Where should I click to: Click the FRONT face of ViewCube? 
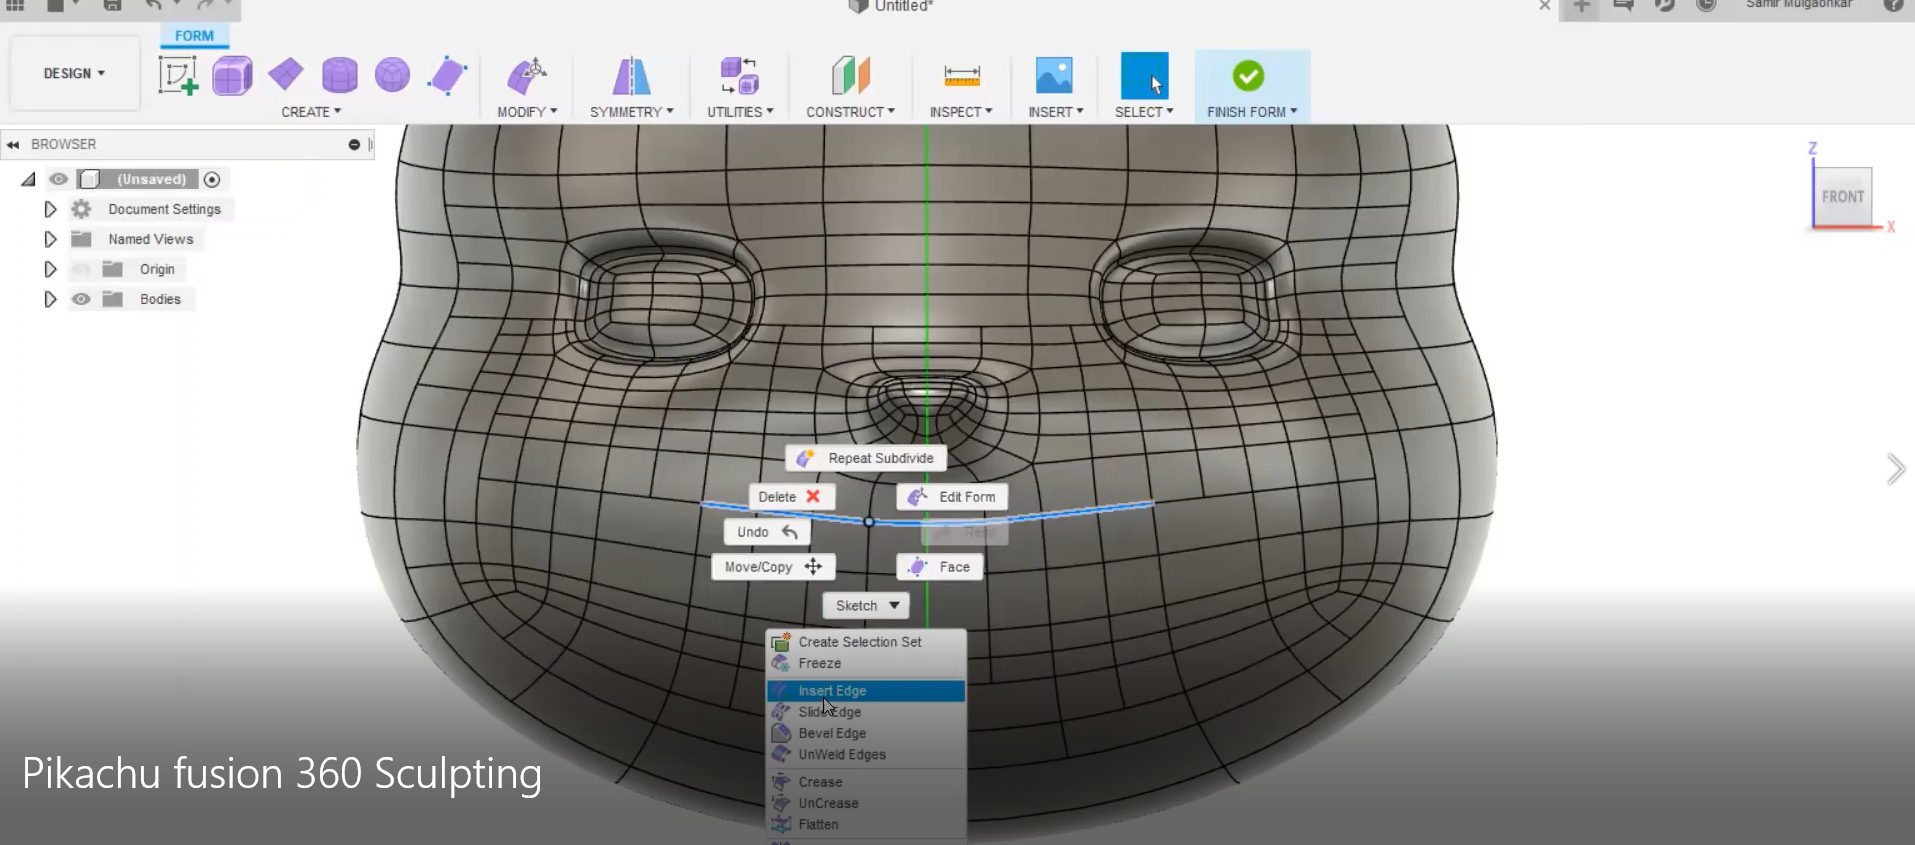[1842, 197]
